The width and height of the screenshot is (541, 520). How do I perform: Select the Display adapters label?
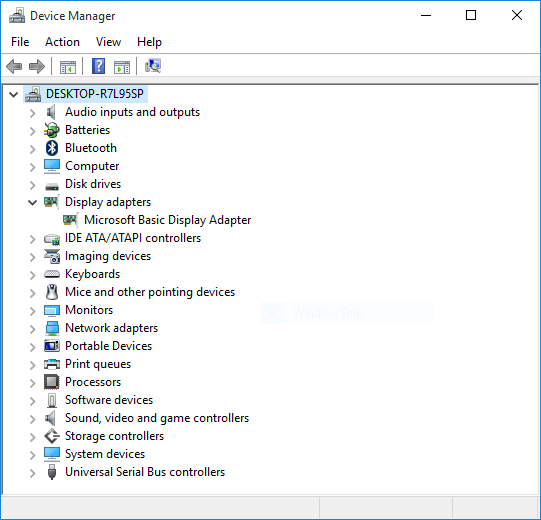pyautogui.click(x=108, y=202)
